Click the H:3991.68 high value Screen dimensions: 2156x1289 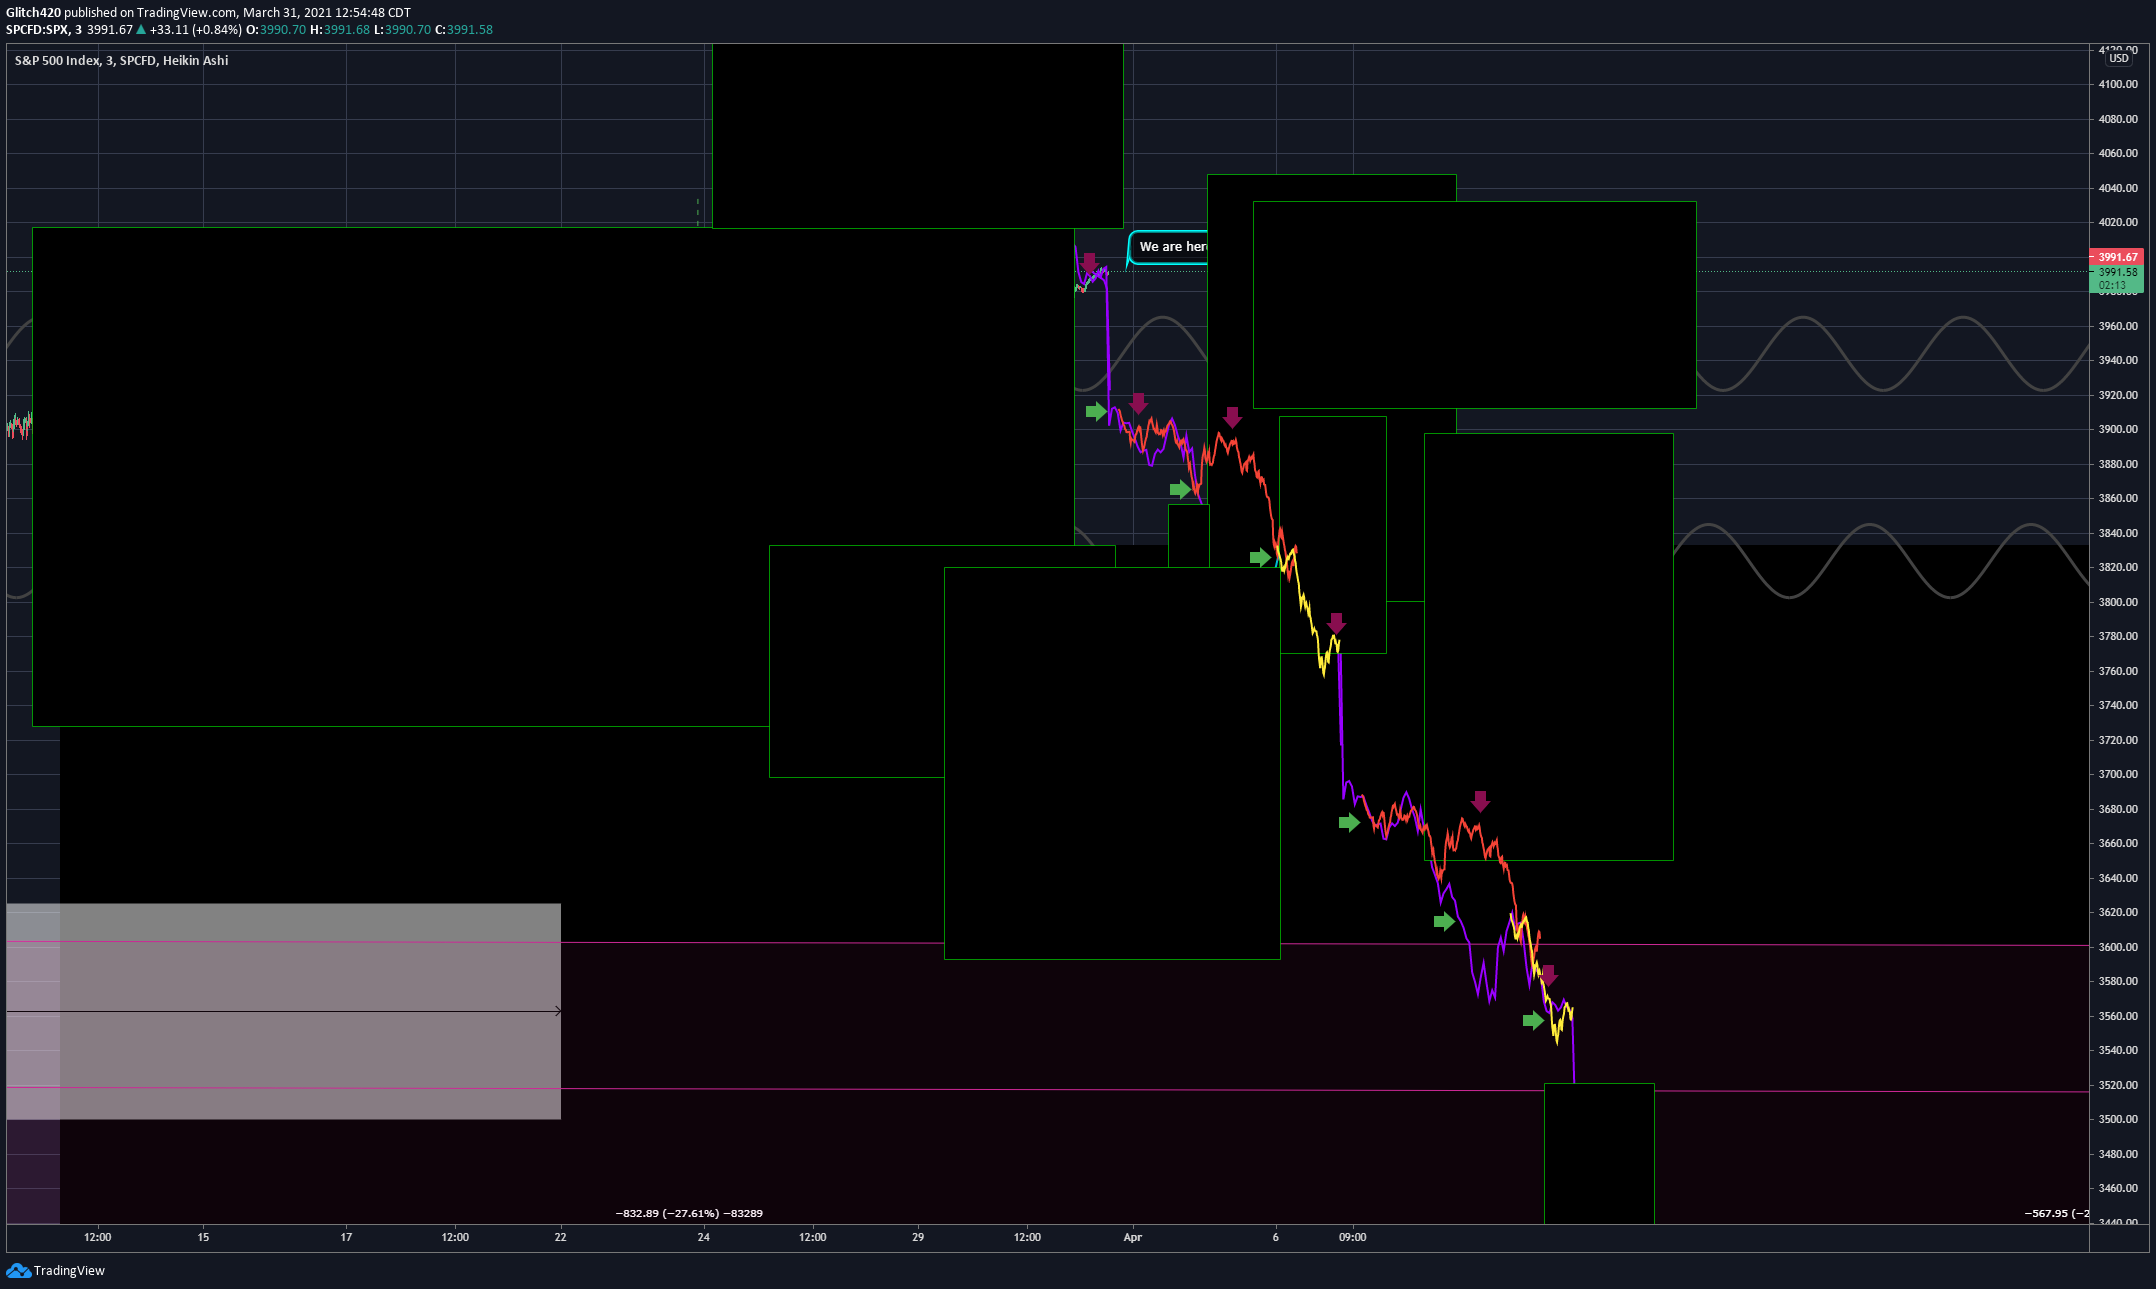(x=340, y=30)
